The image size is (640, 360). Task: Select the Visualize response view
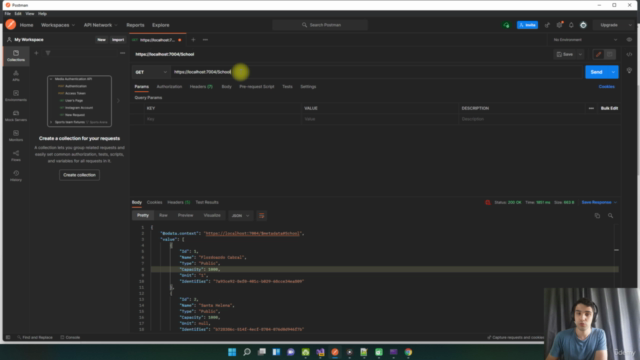212,215
